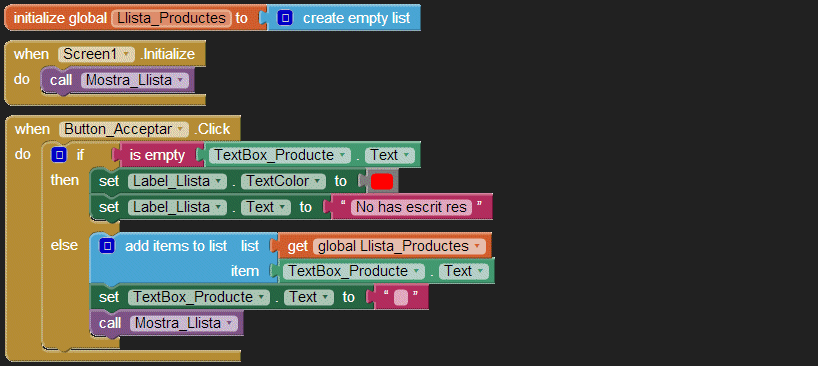
Task: Open Text property dropdown in is empty block
Action: 390,155
